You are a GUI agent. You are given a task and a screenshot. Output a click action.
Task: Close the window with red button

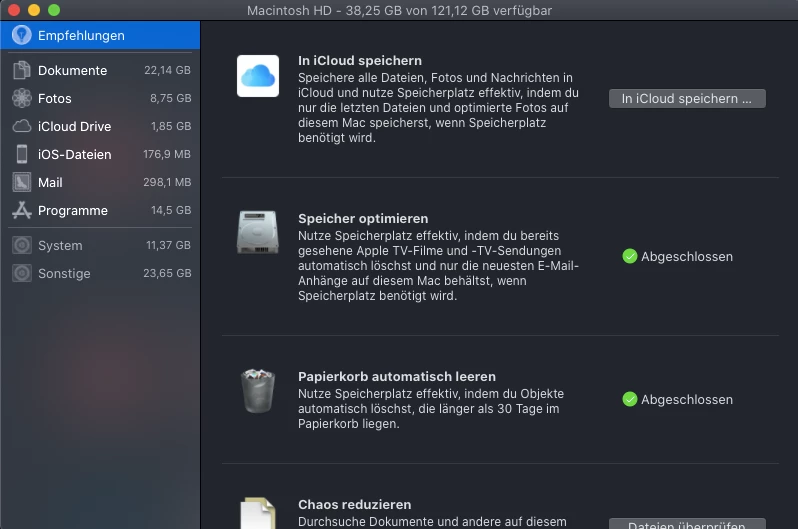pos(14,10)
